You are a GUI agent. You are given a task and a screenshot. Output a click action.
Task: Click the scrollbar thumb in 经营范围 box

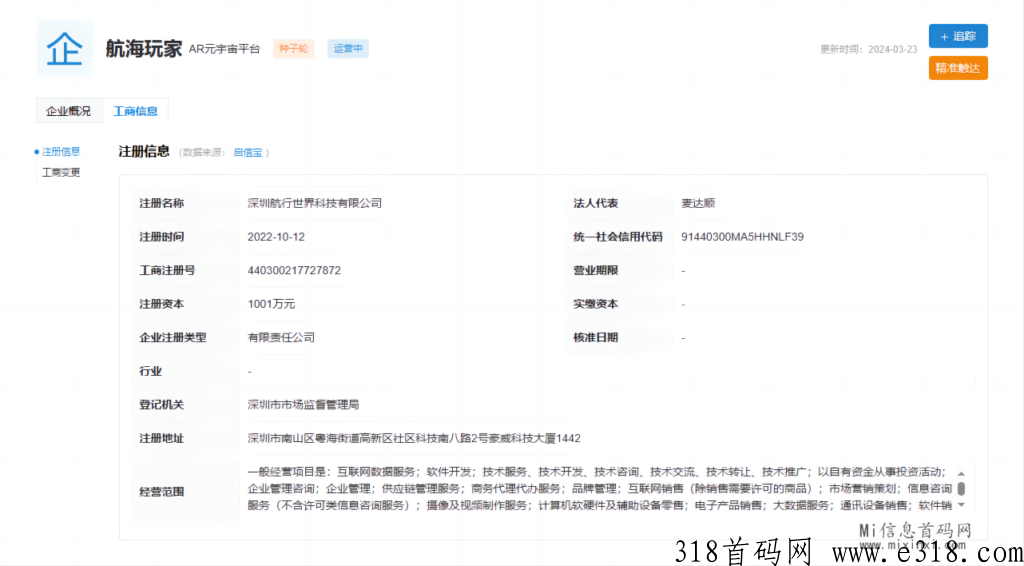coord(961,489)
